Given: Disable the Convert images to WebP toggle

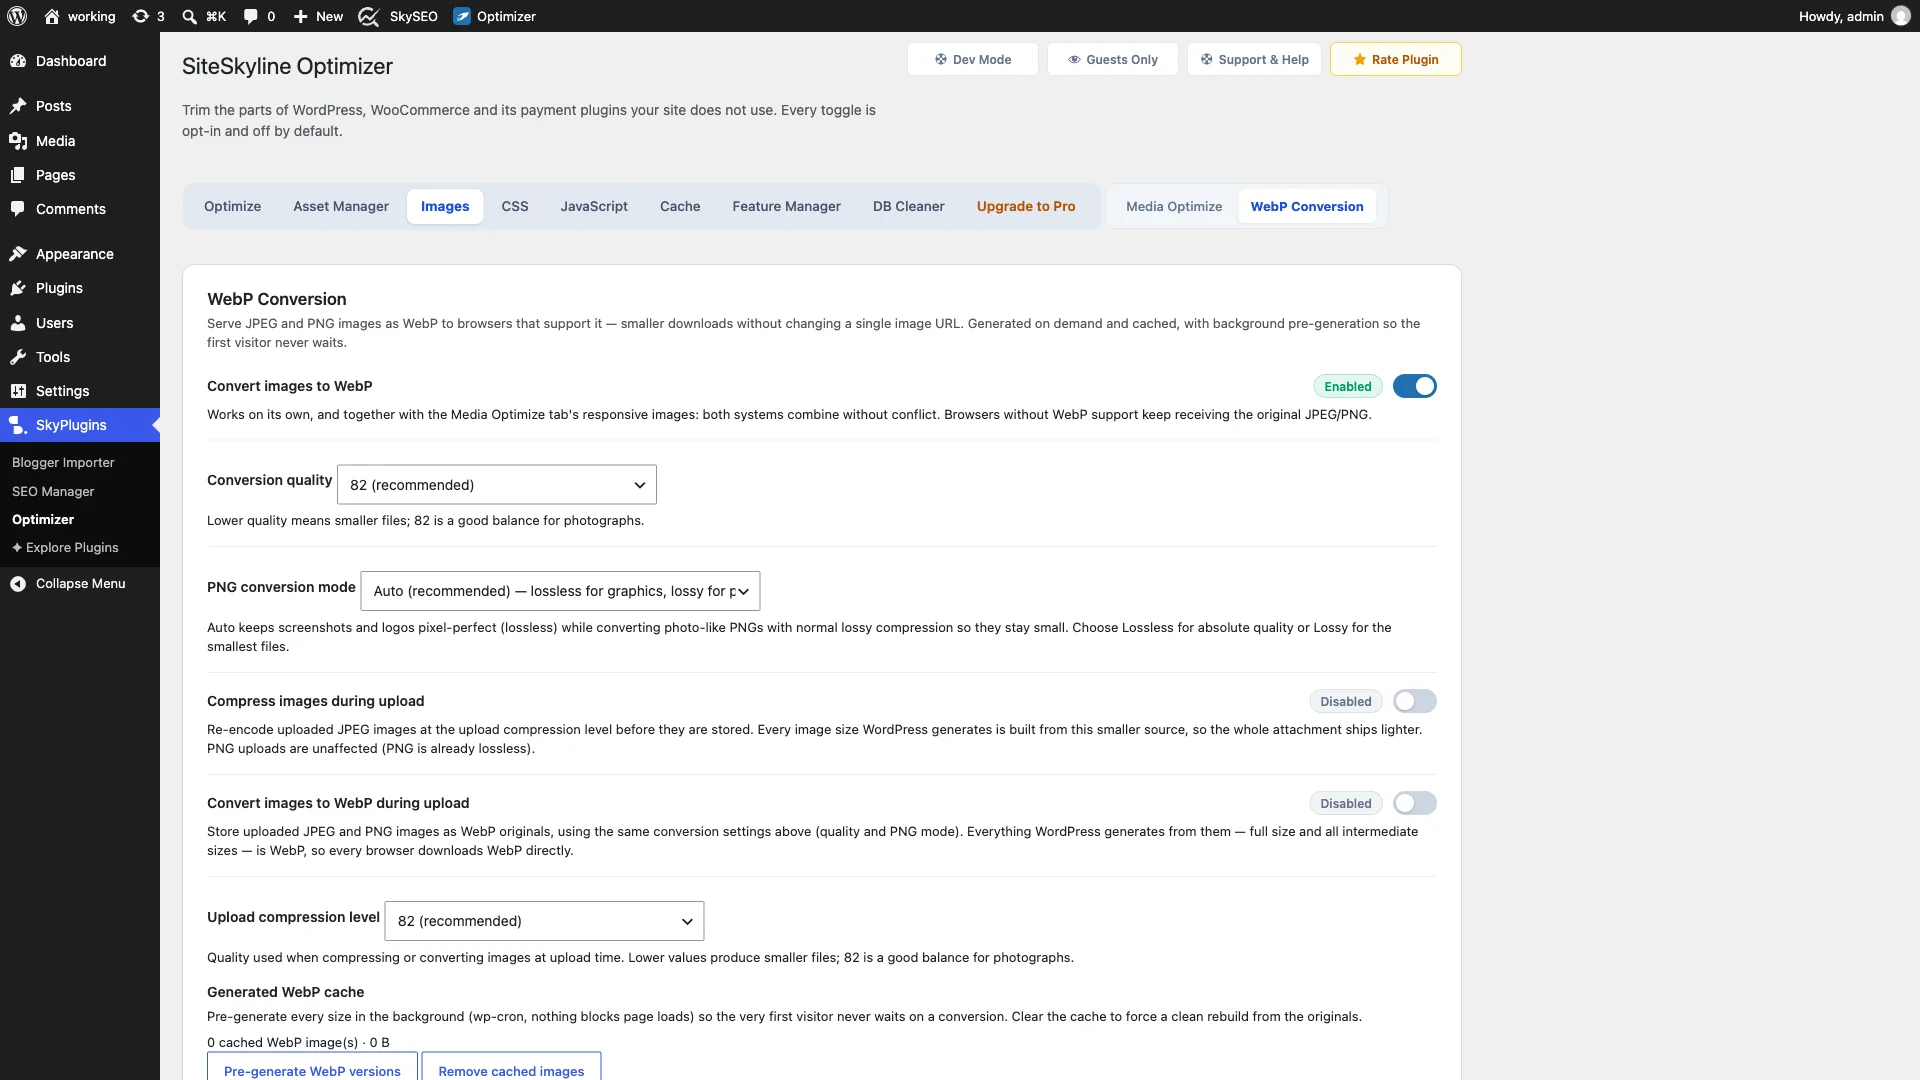Looking at the screenshot, I should (1414, 386).
